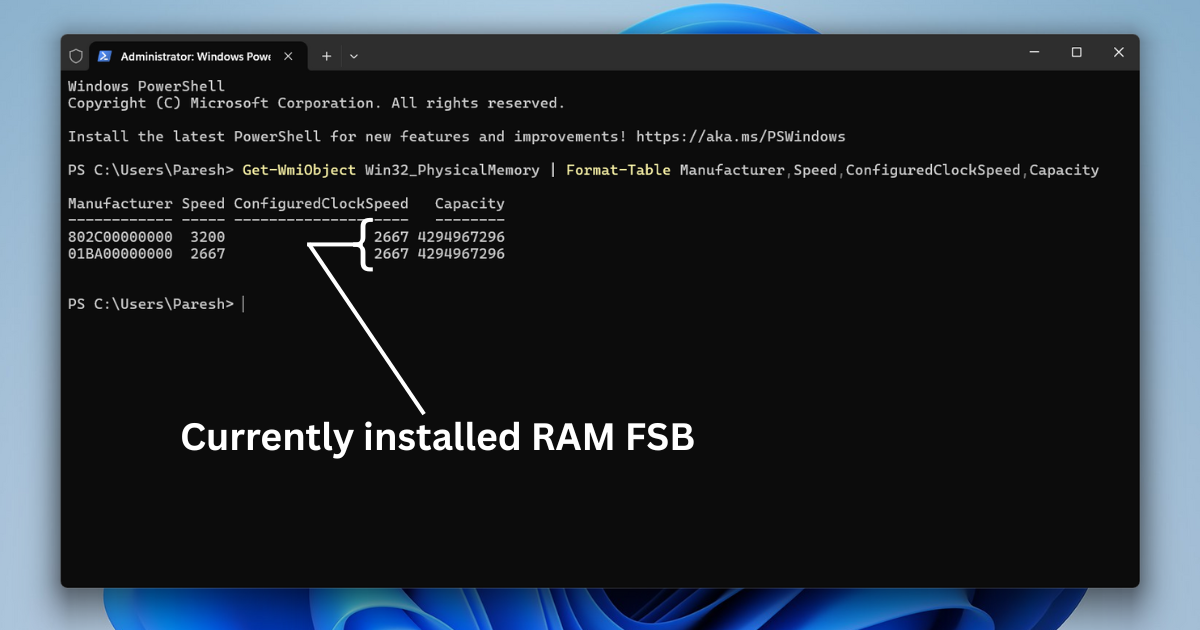Viewport: 1200px width, 630px height.
Task: Click the "Currently installed RAM FSB" annotation
Action: pyautogui.click(x=437, y=438)
